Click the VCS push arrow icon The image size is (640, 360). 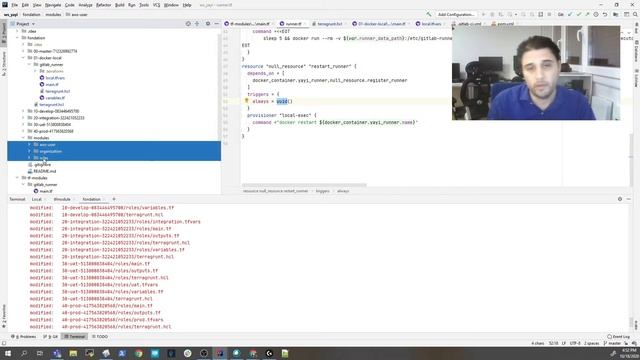pos(587,14)
